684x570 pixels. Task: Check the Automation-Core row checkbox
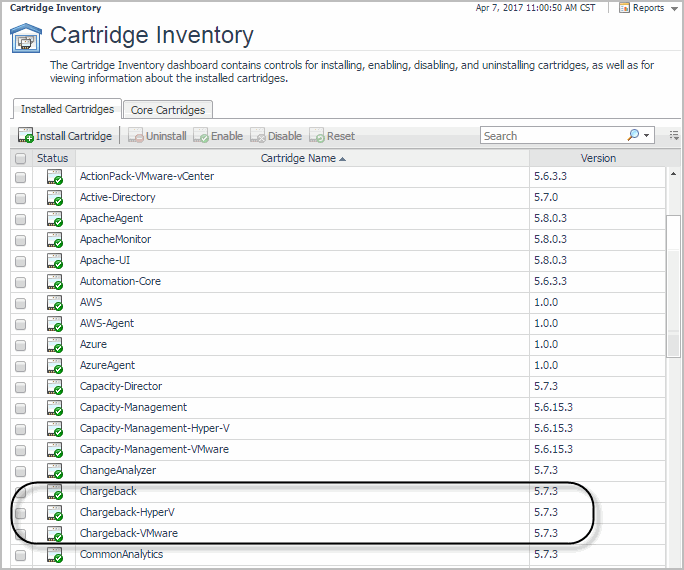[x=21, y=283]
